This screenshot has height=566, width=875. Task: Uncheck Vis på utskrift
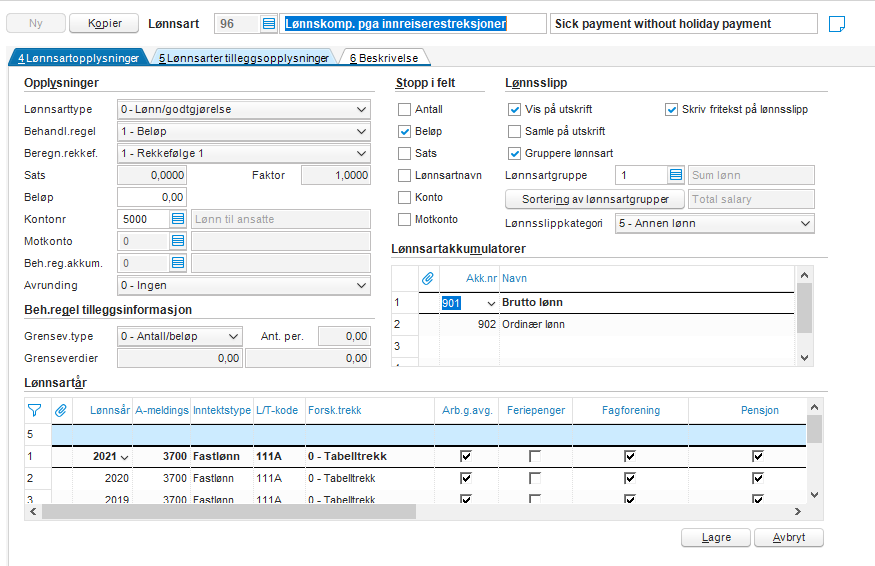(515, 109)
